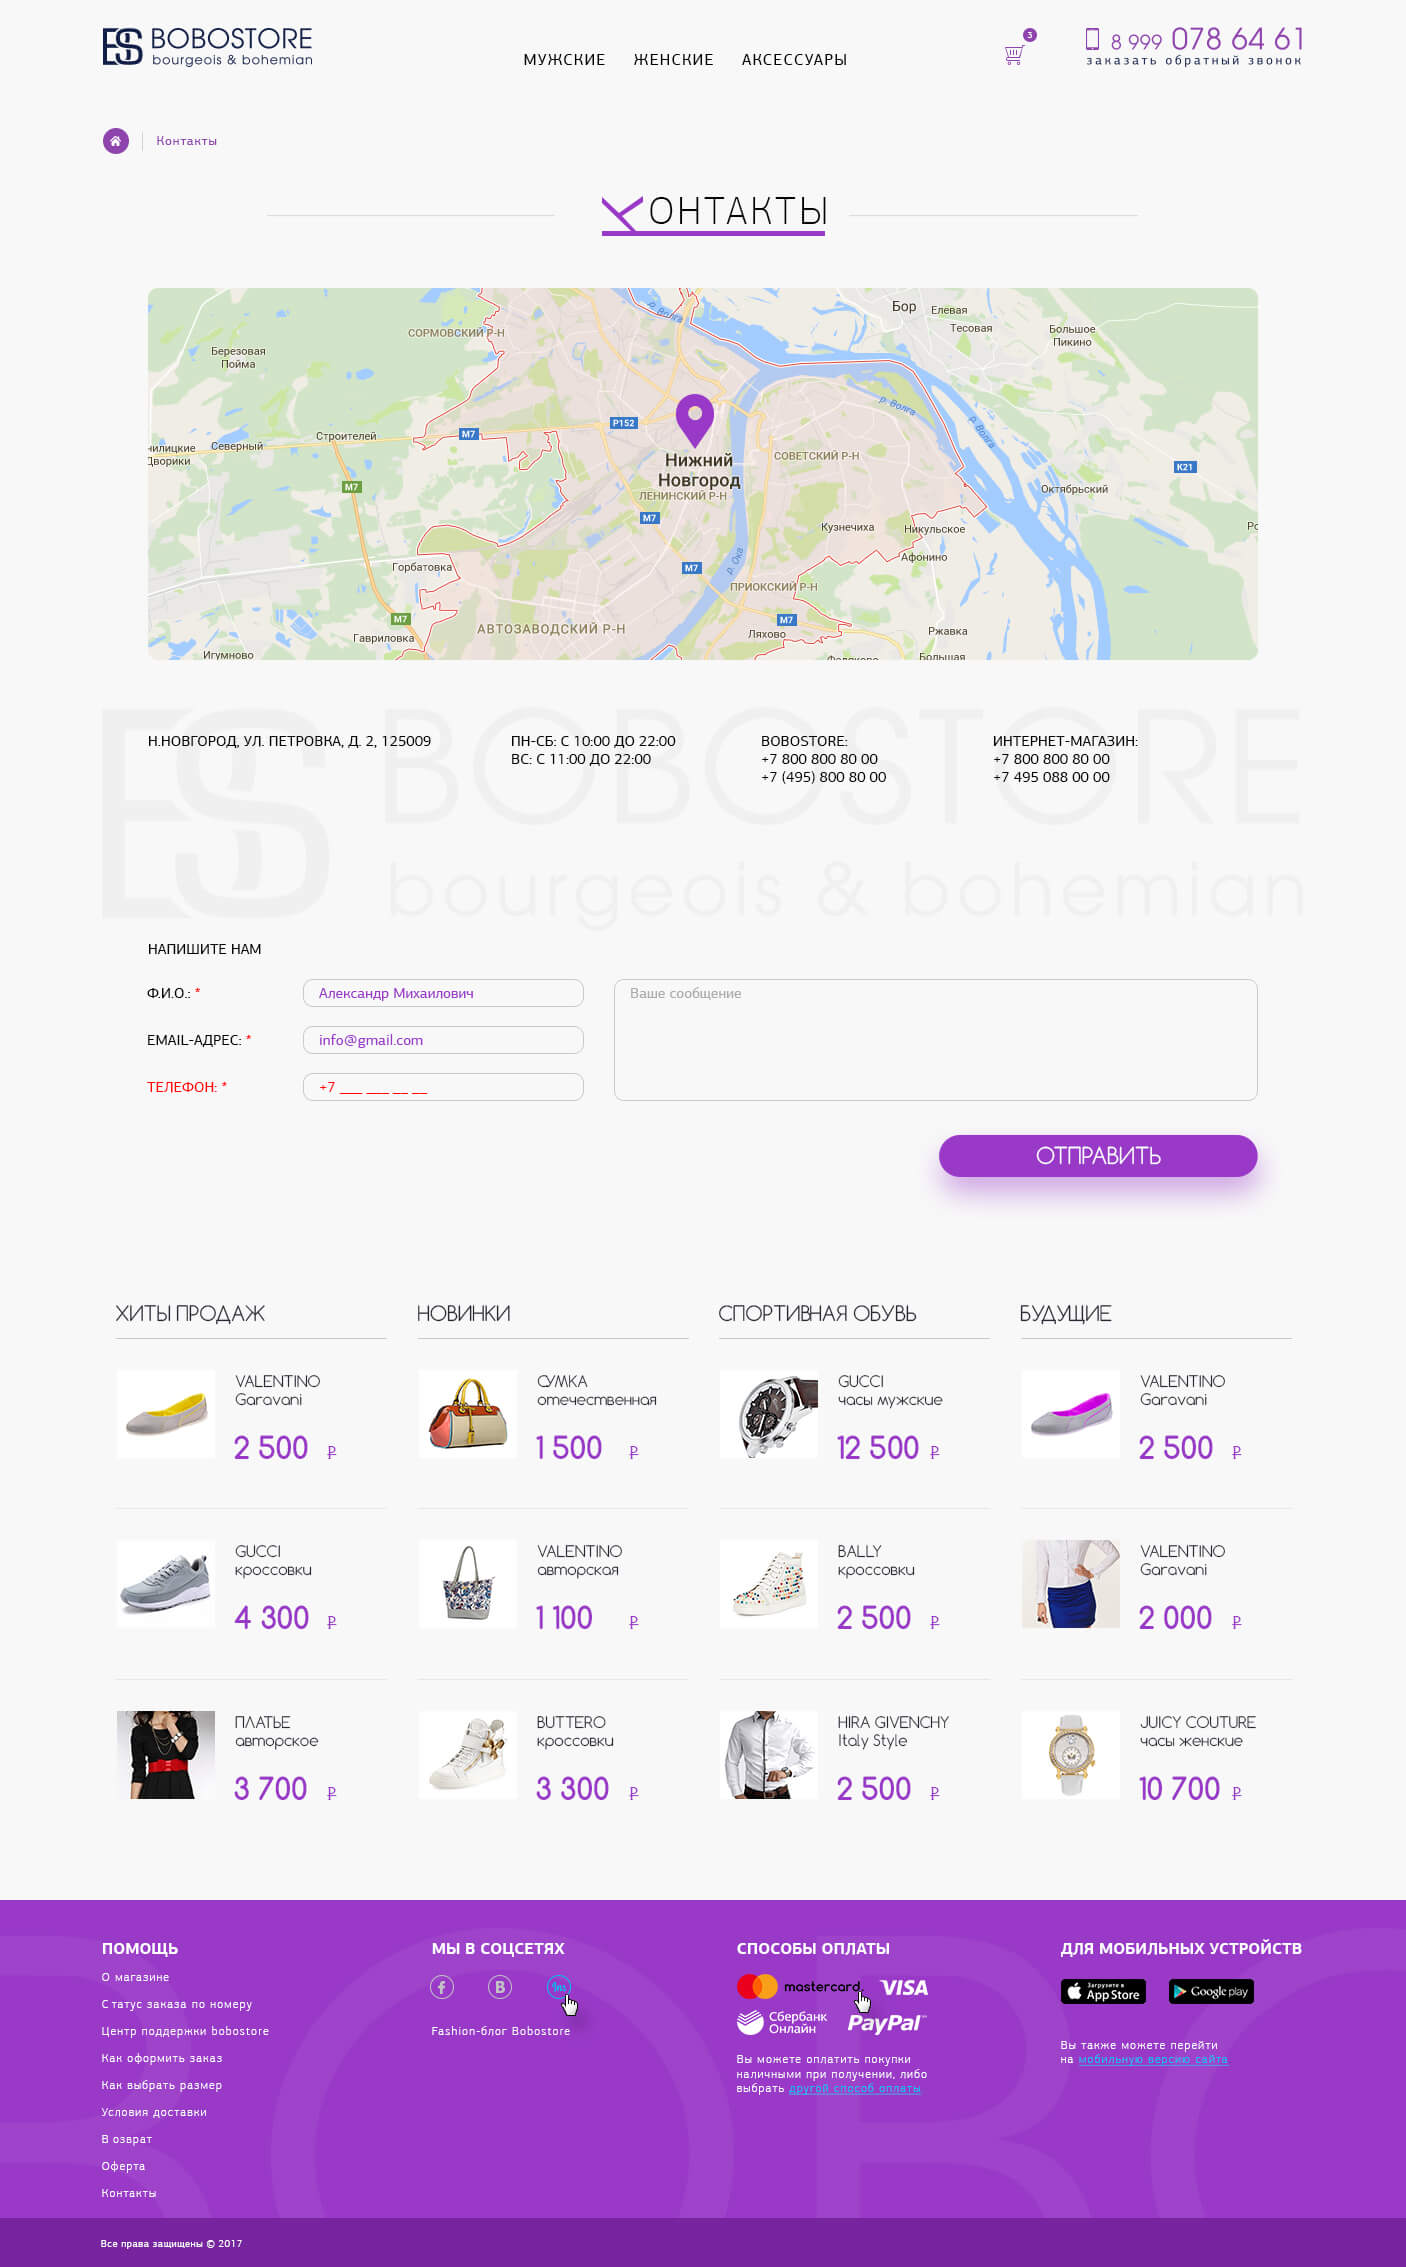Image resolution: width=1406 pixels, height=2267 pixels.
Task: Click the phone icon in header
Action: coord(1092,39)
